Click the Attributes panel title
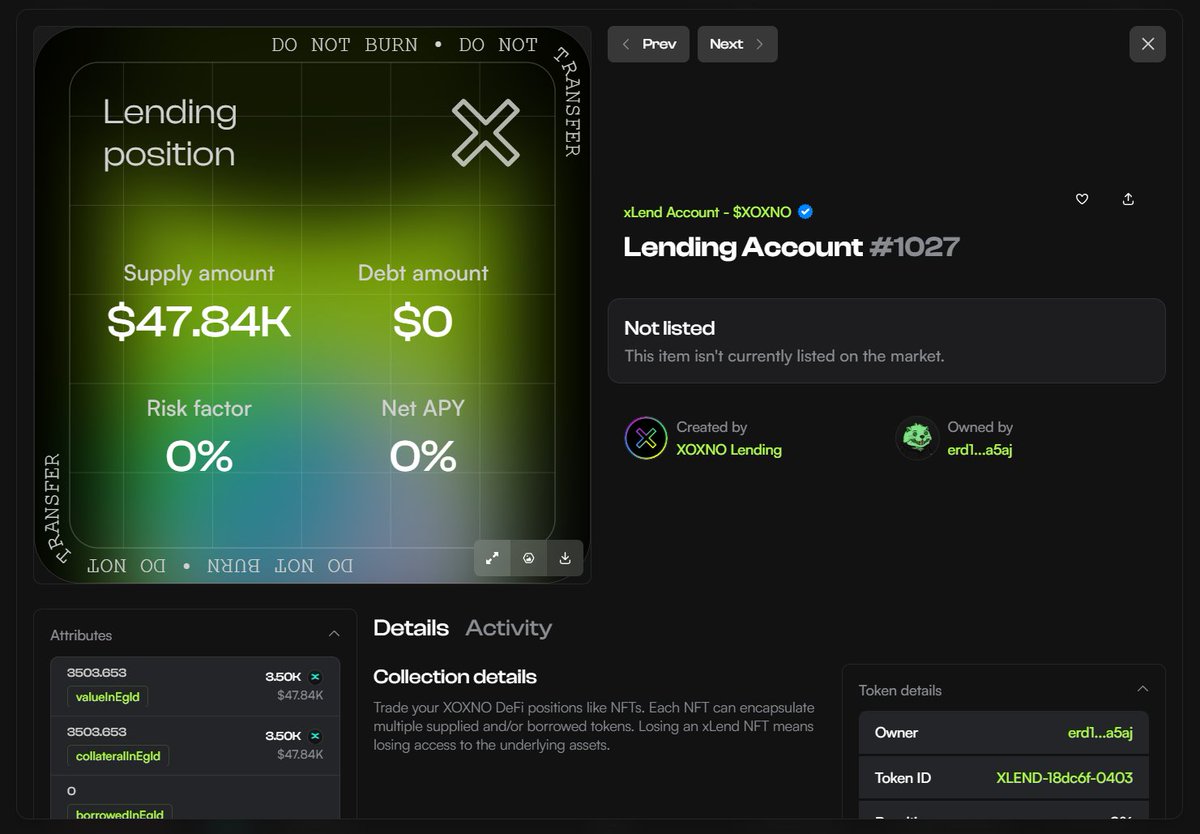Screen dimensions: 1200x834 pos(81,635)
